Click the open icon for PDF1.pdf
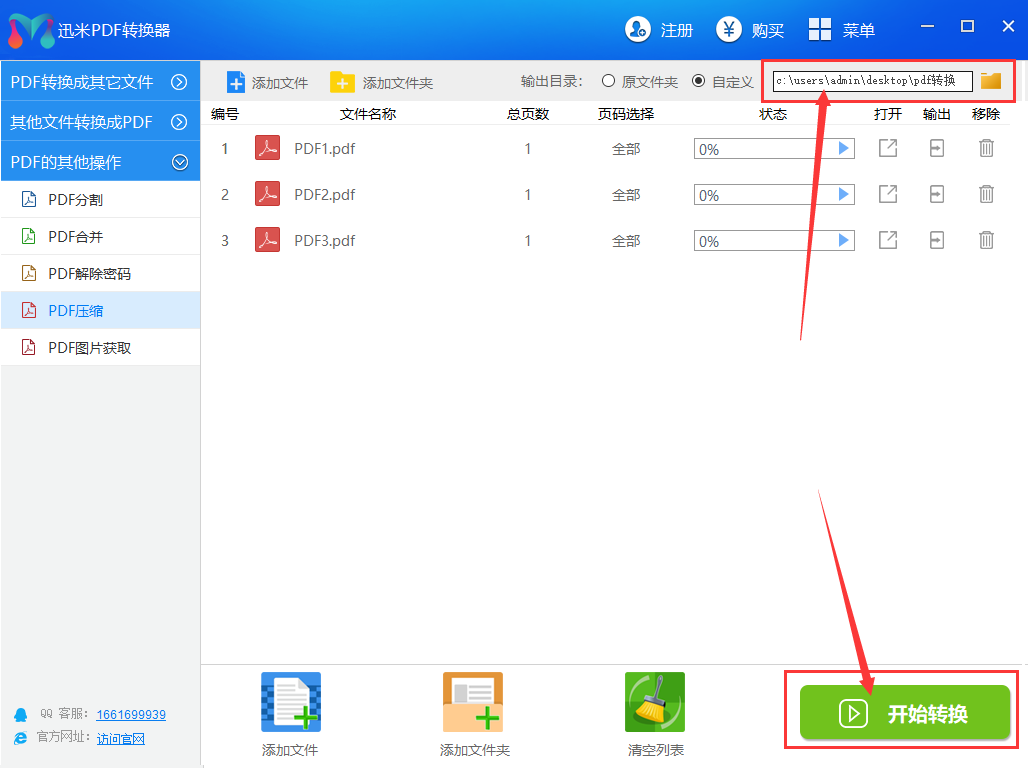Image resolution: width=1028 pixels, height=768 pixels. (x=887, y=149)
